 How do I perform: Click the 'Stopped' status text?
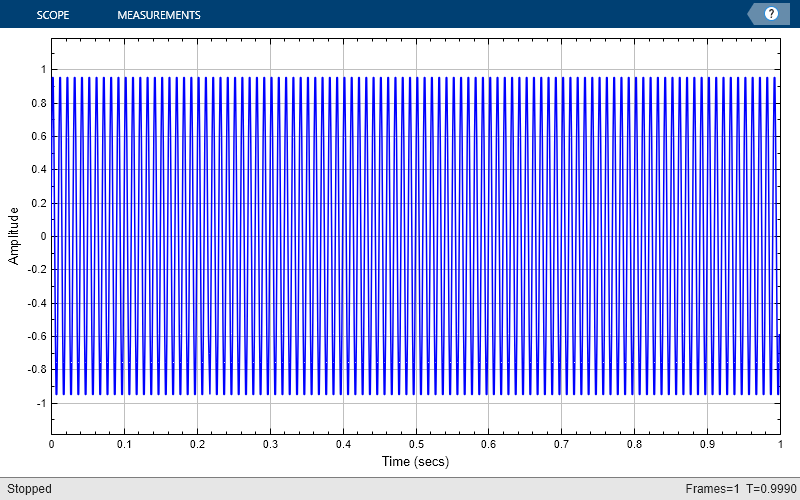point(29,489)
